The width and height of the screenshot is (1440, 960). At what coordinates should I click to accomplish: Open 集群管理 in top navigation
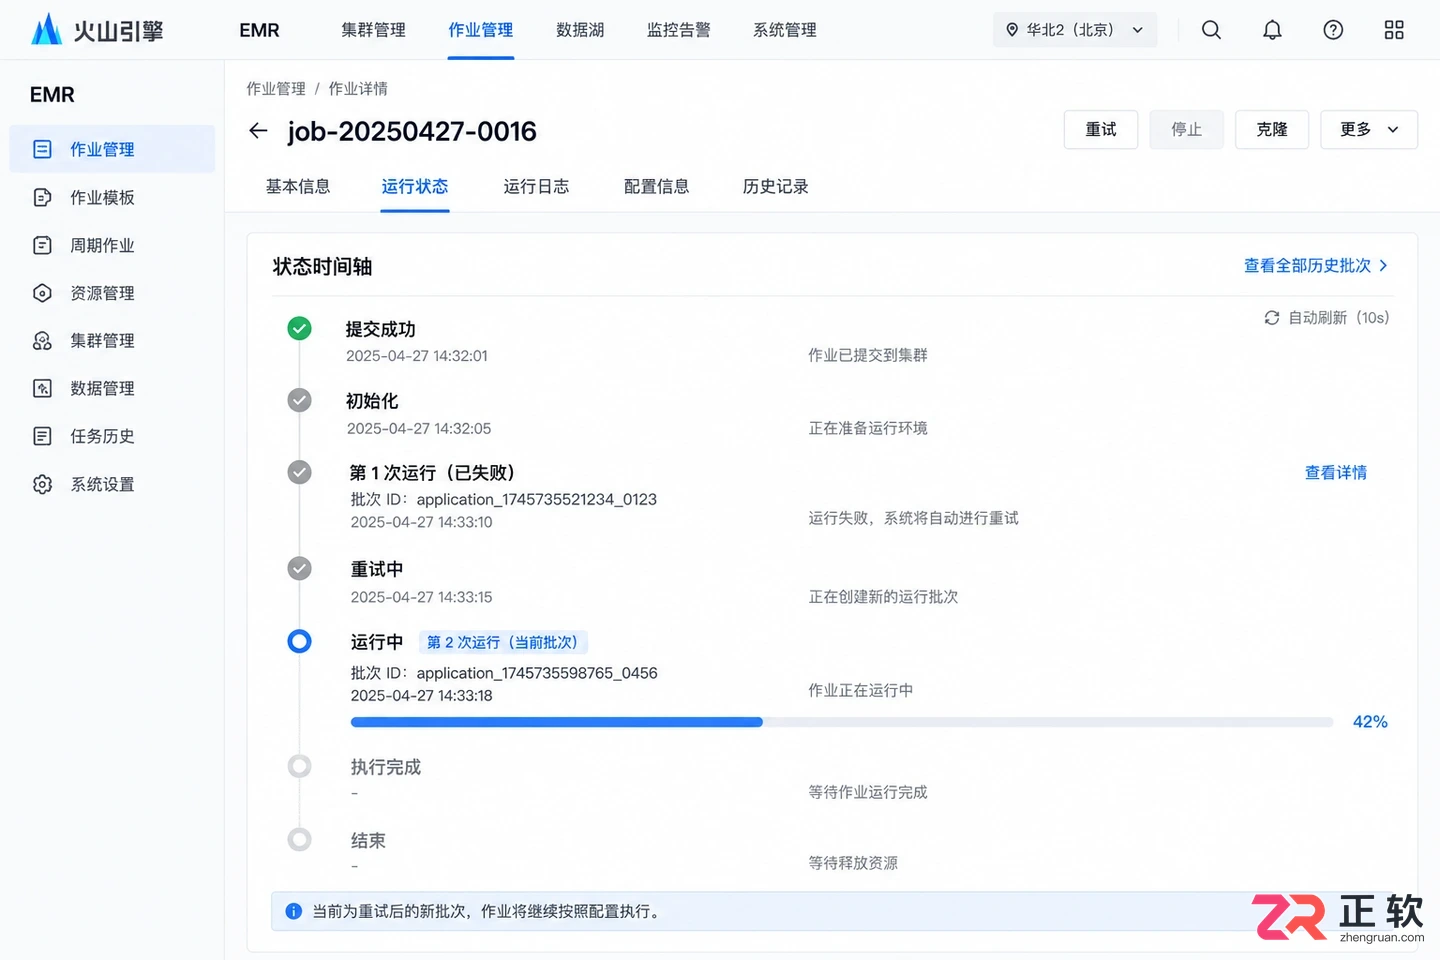[x=373, y=30]
